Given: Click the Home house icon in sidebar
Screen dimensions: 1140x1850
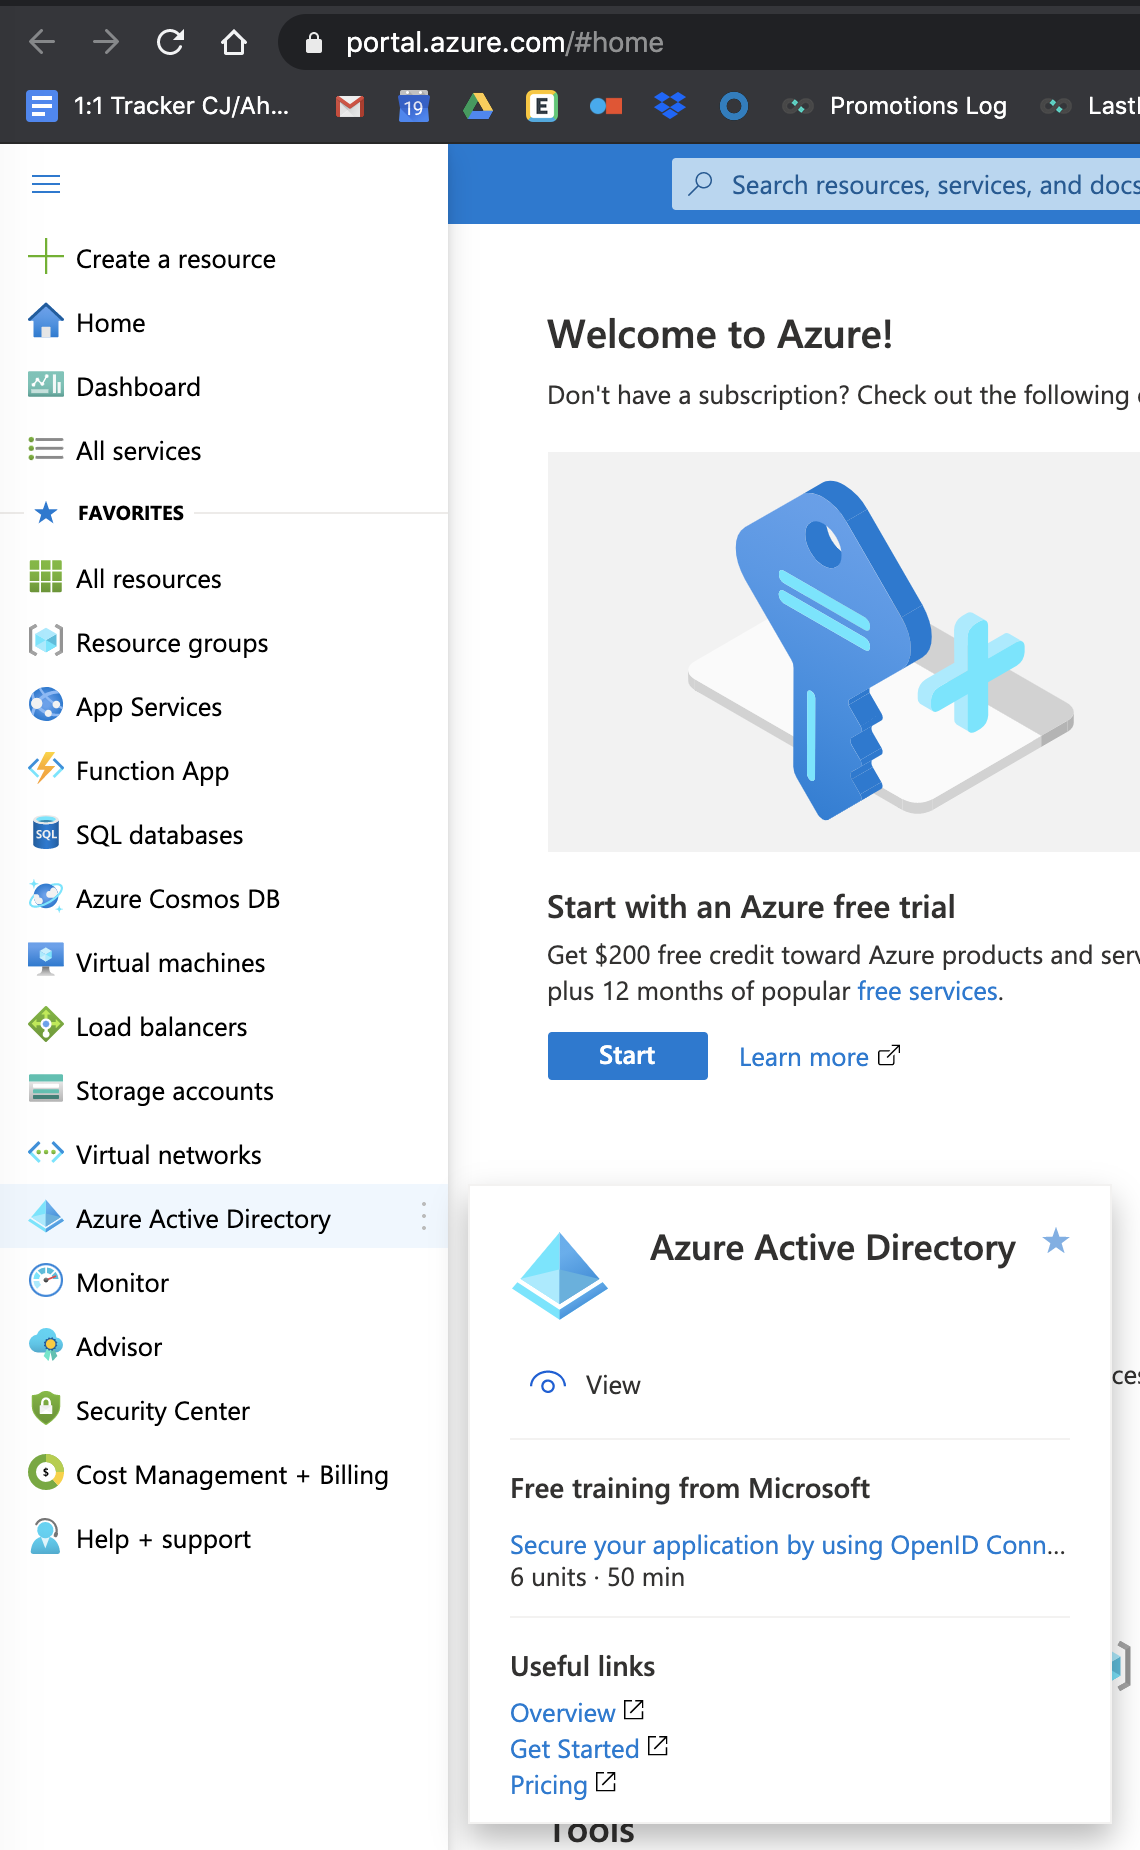Looking at the screenshot, I should pos(46,321).
